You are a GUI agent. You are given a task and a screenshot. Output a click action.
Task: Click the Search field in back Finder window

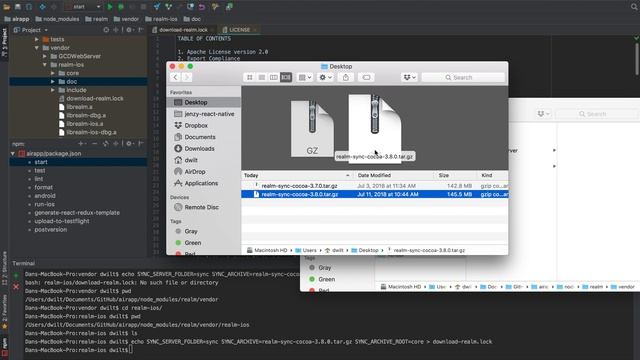(x=597, y=114)
